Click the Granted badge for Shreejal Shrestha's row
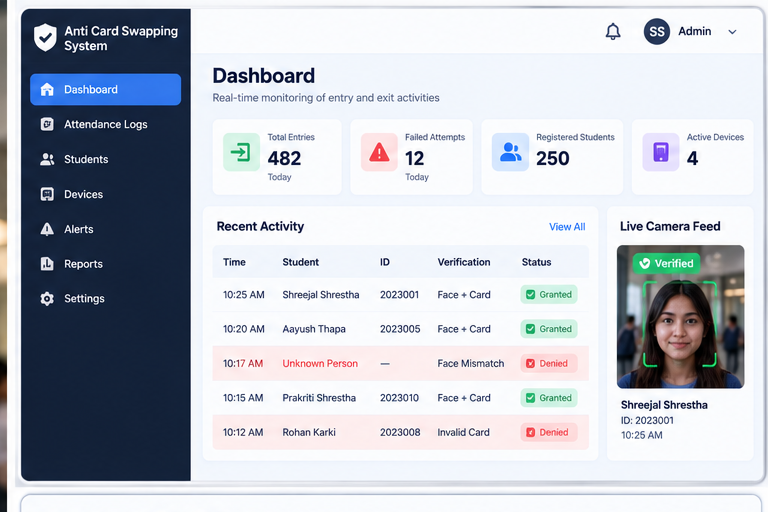The width and height of the screenshot is (768, 512). [549, 294]
